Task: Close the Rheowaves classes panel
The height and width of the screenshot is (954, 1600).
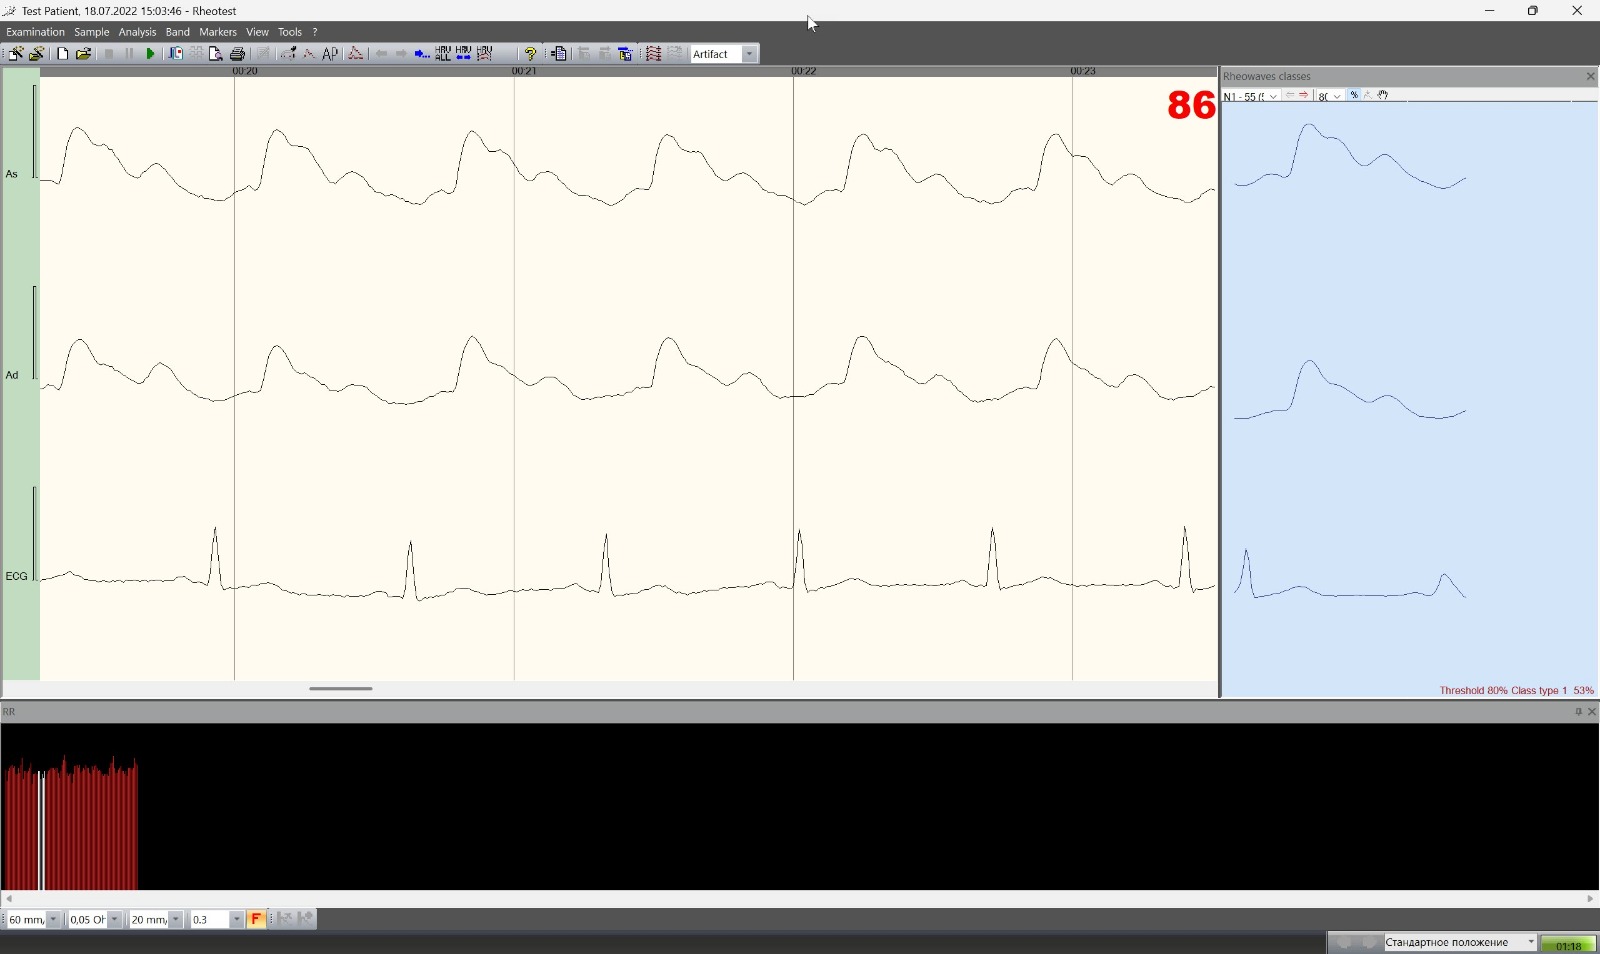Action: (1590, 76)
